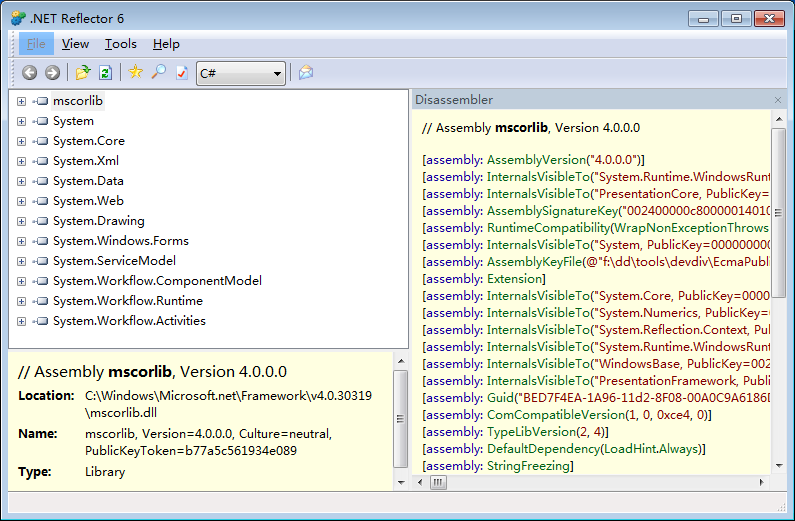Click the System.ServiceModel assembly icon
This screenshot has height=521, width=795.
tap(41, 261)
